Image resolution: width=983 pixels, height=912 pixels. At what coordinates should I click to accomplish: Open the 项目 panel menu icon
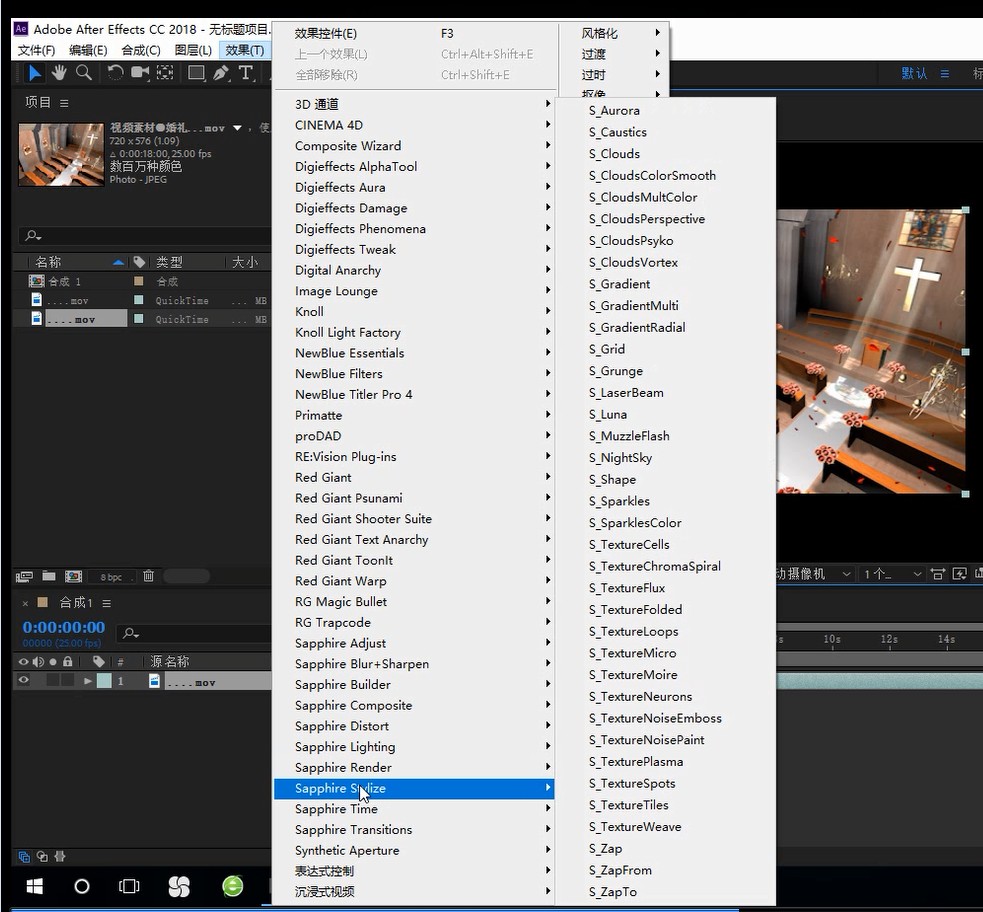coord(64,103)
